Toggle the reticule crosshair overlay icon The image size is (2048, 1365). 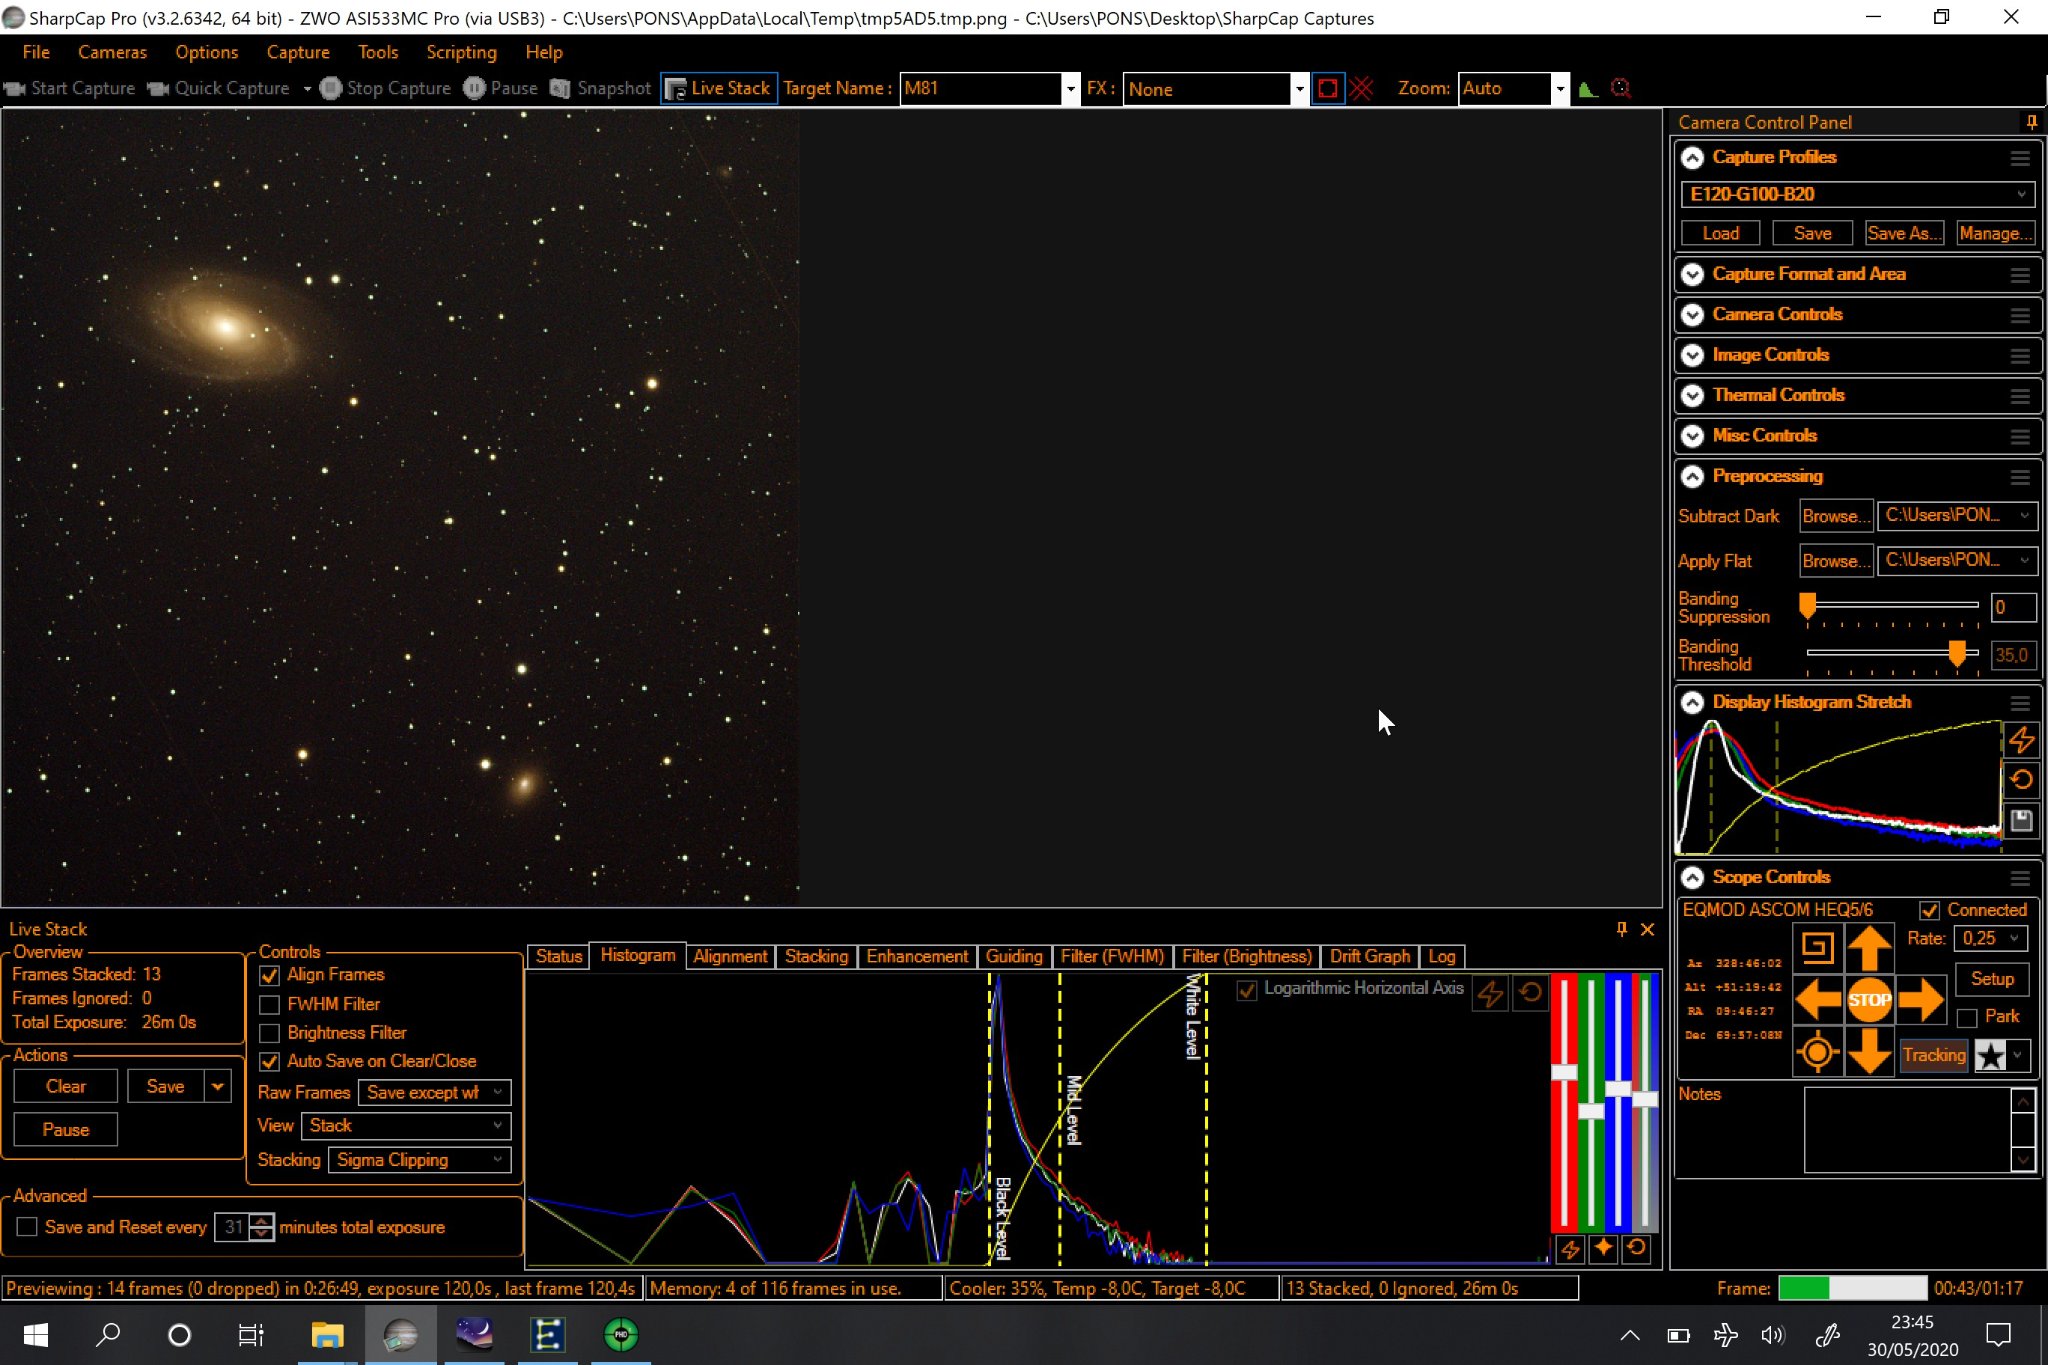tap(1361, 88)
